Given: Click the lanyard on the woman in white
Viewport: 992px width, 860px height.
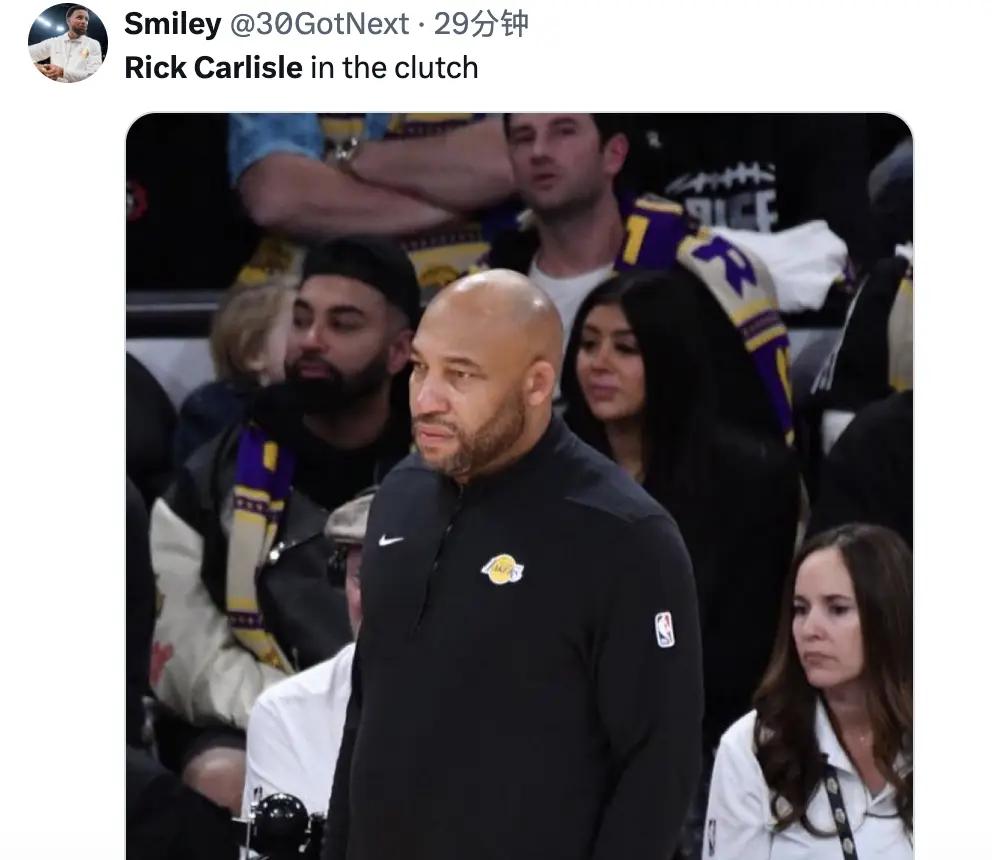Looking at the screenshot, I should tap(836, 804).
